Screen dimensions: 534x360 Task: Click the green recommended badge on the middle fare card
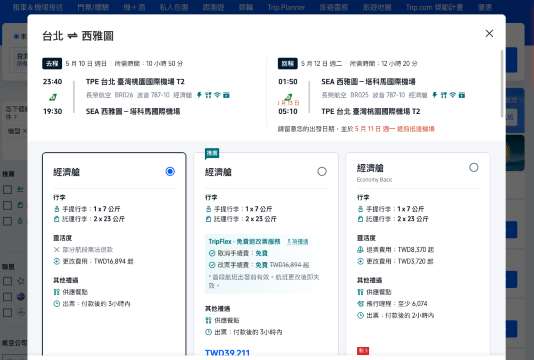212,153
